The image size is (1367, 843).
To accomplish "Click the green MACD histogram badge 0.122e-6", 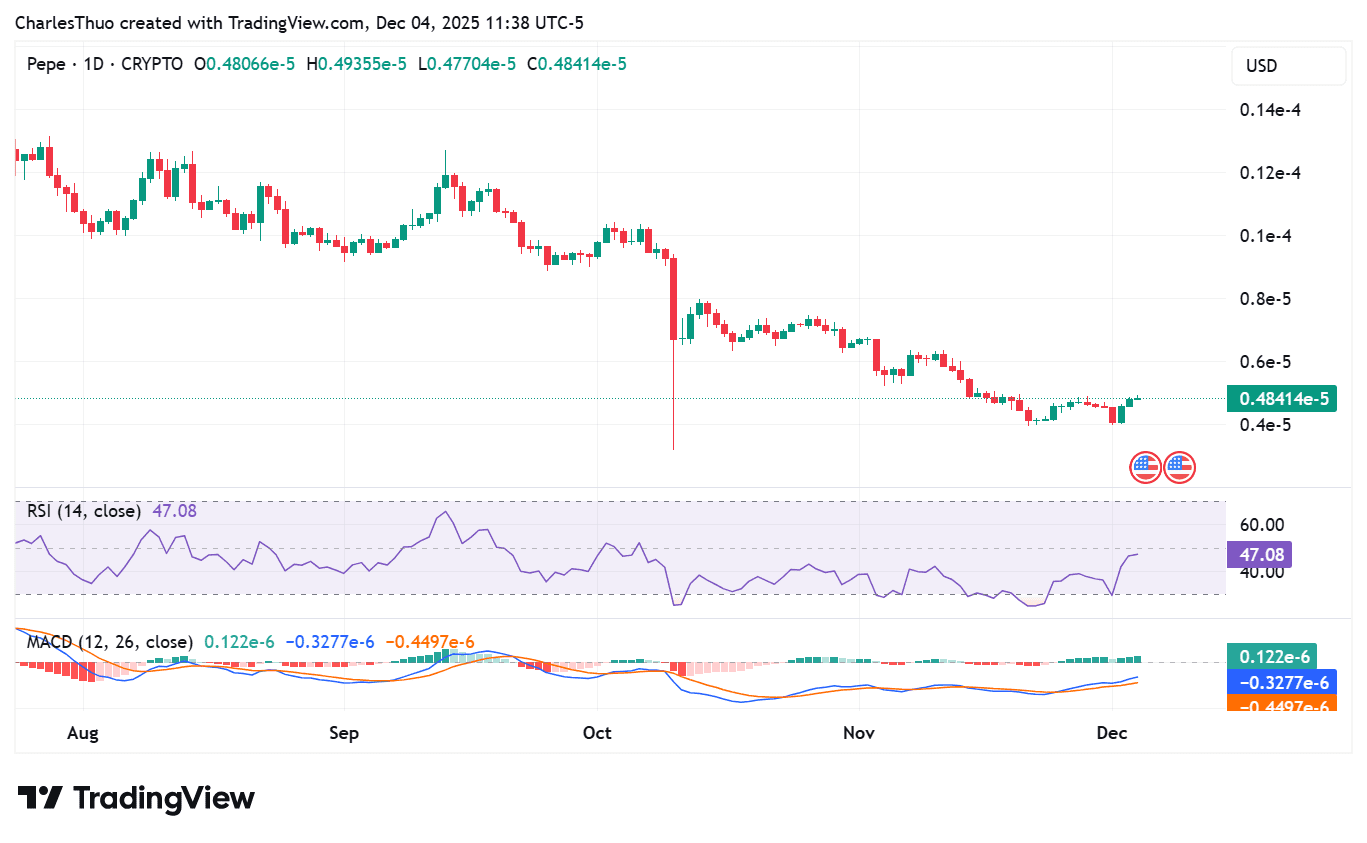I will coord(1271,657).
